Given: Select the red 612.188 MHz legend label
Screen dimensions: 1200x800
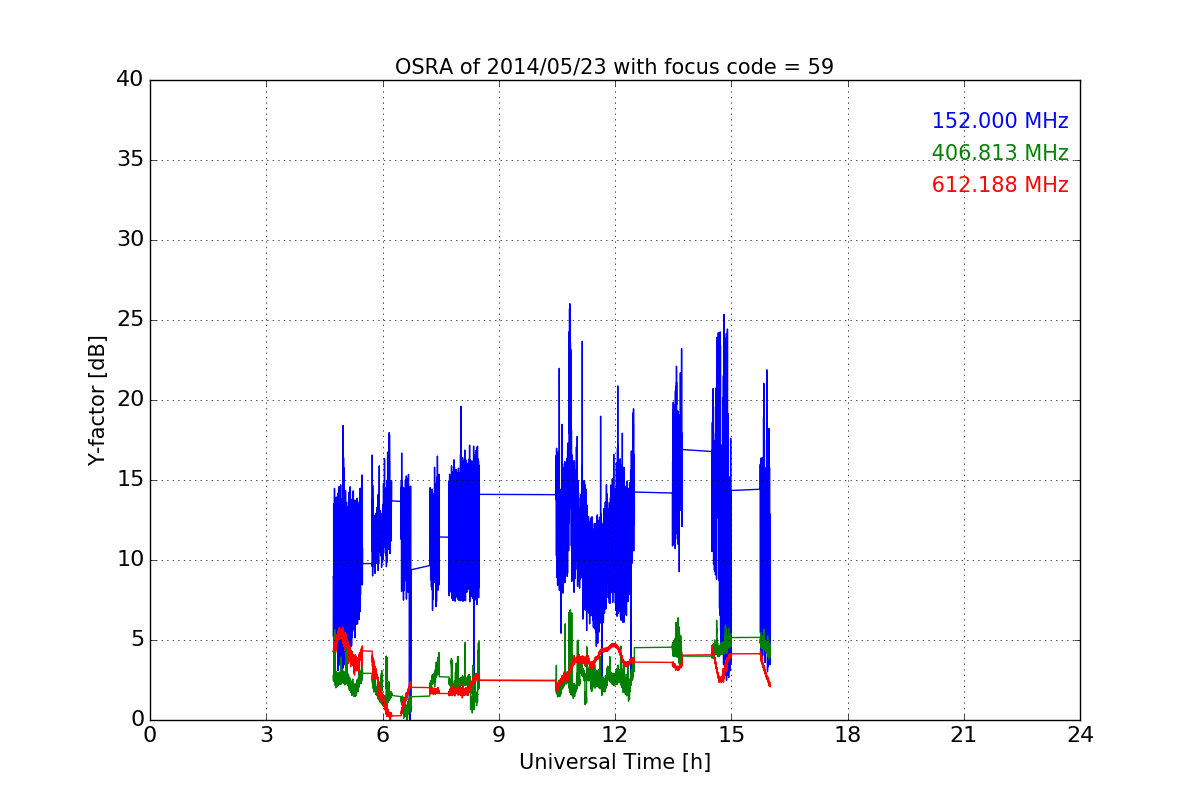Looking at the screenshot, I should point(1000,185).
